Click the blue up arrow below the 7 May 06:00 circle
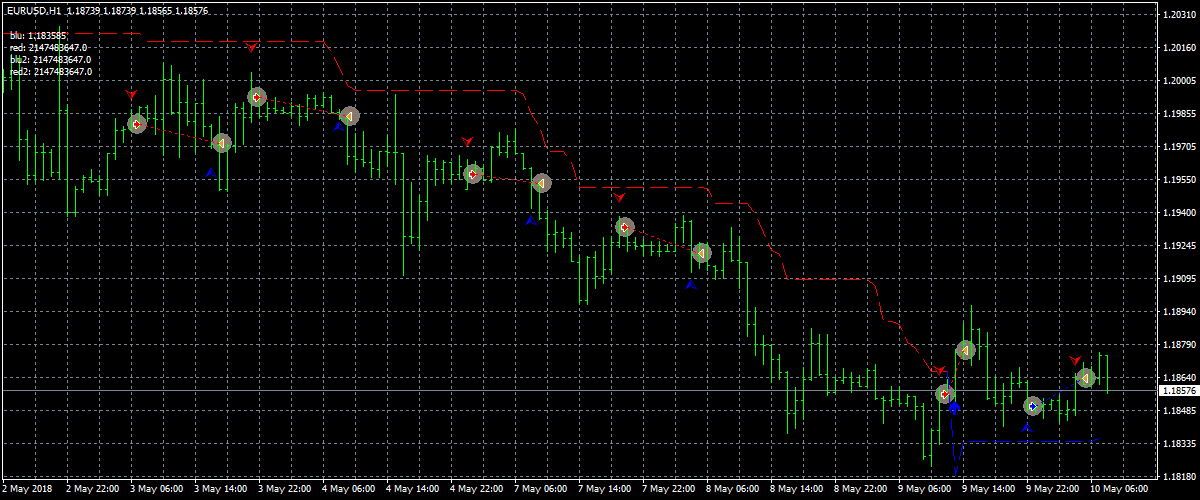The image size is (1200, 500). tap(532, 220)
